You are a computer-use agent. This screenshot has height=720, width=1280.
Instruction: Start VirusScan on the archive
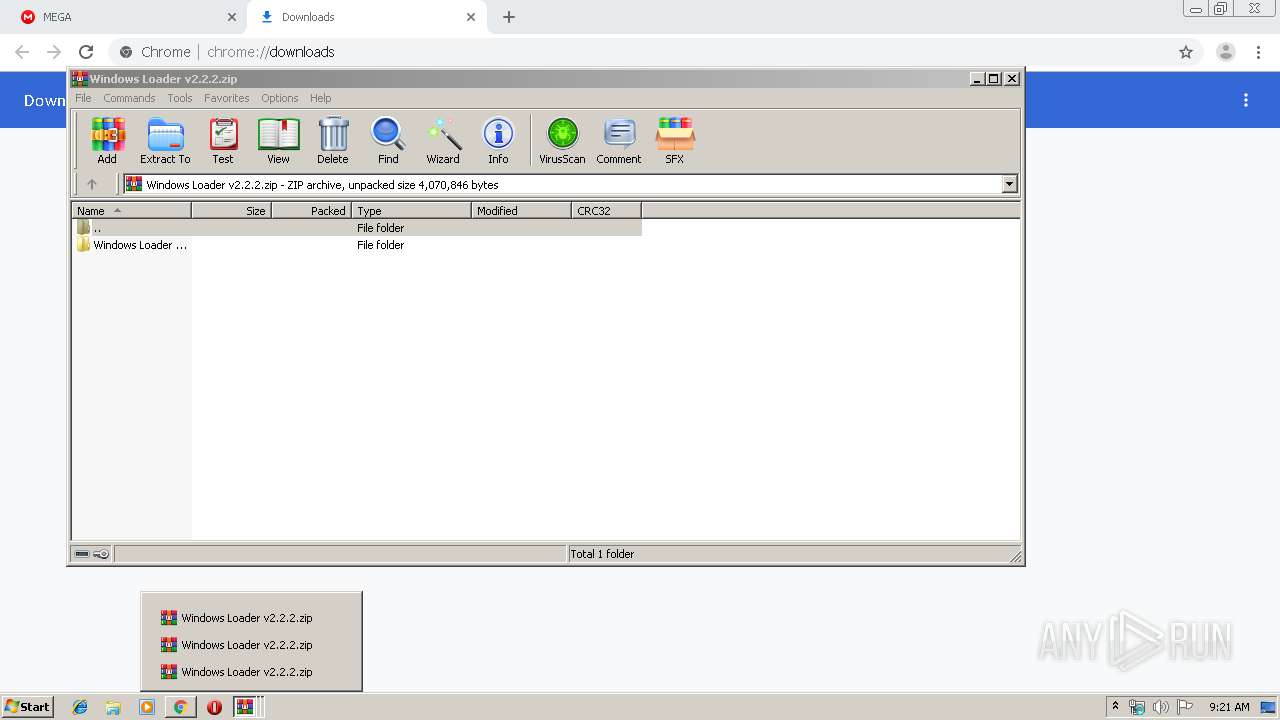tap(562, 140)
